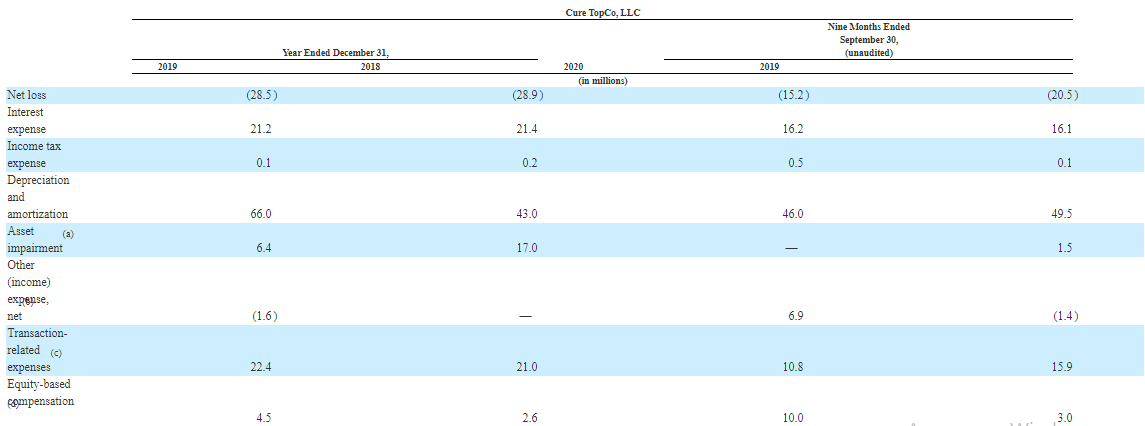The width and height of the screenshot is (1145, 426).
Task: Click Other expense value (1.6)
Action: 264,316
